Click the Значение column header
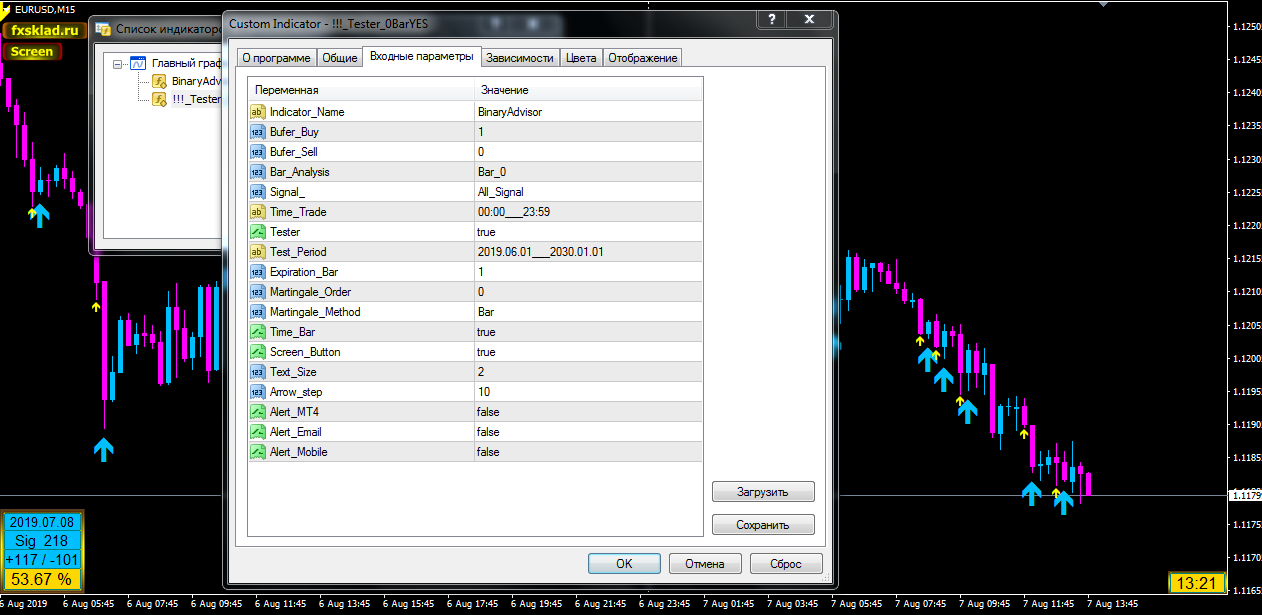 (x=589, y=90)
